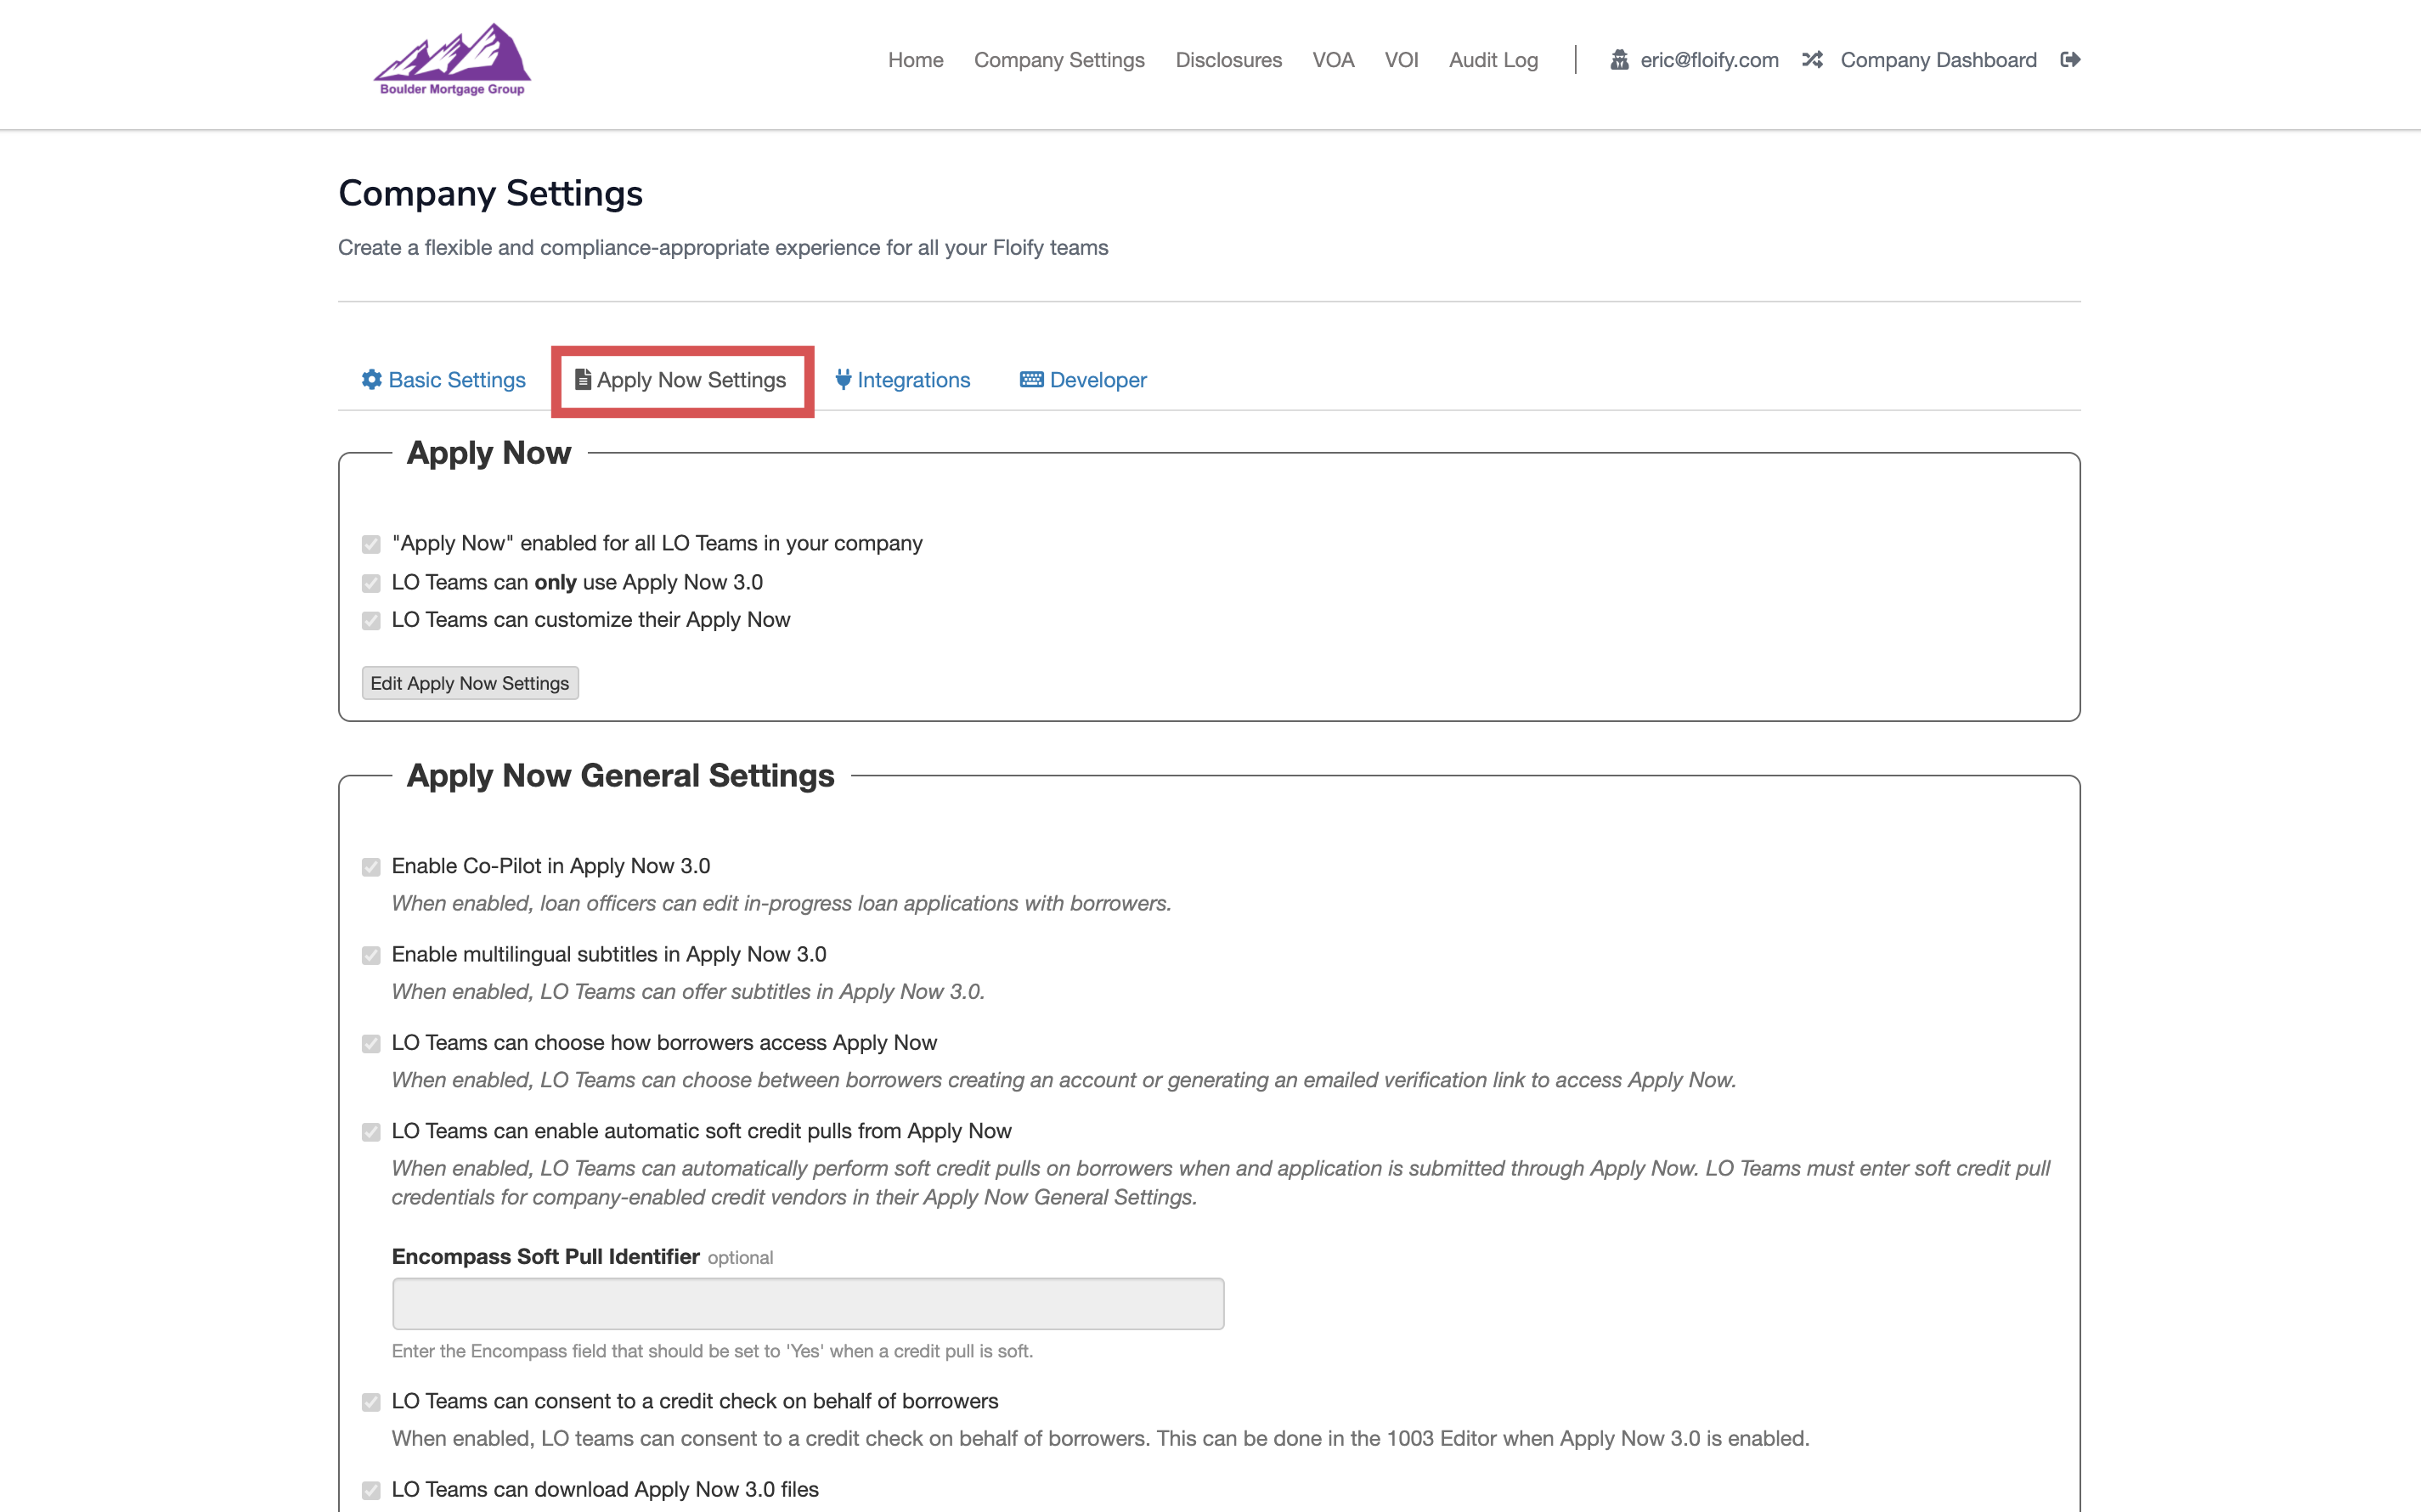2421x1512 pixels.
Task: Switch to the Integrations tab
Action: click(x=914, y=380)
